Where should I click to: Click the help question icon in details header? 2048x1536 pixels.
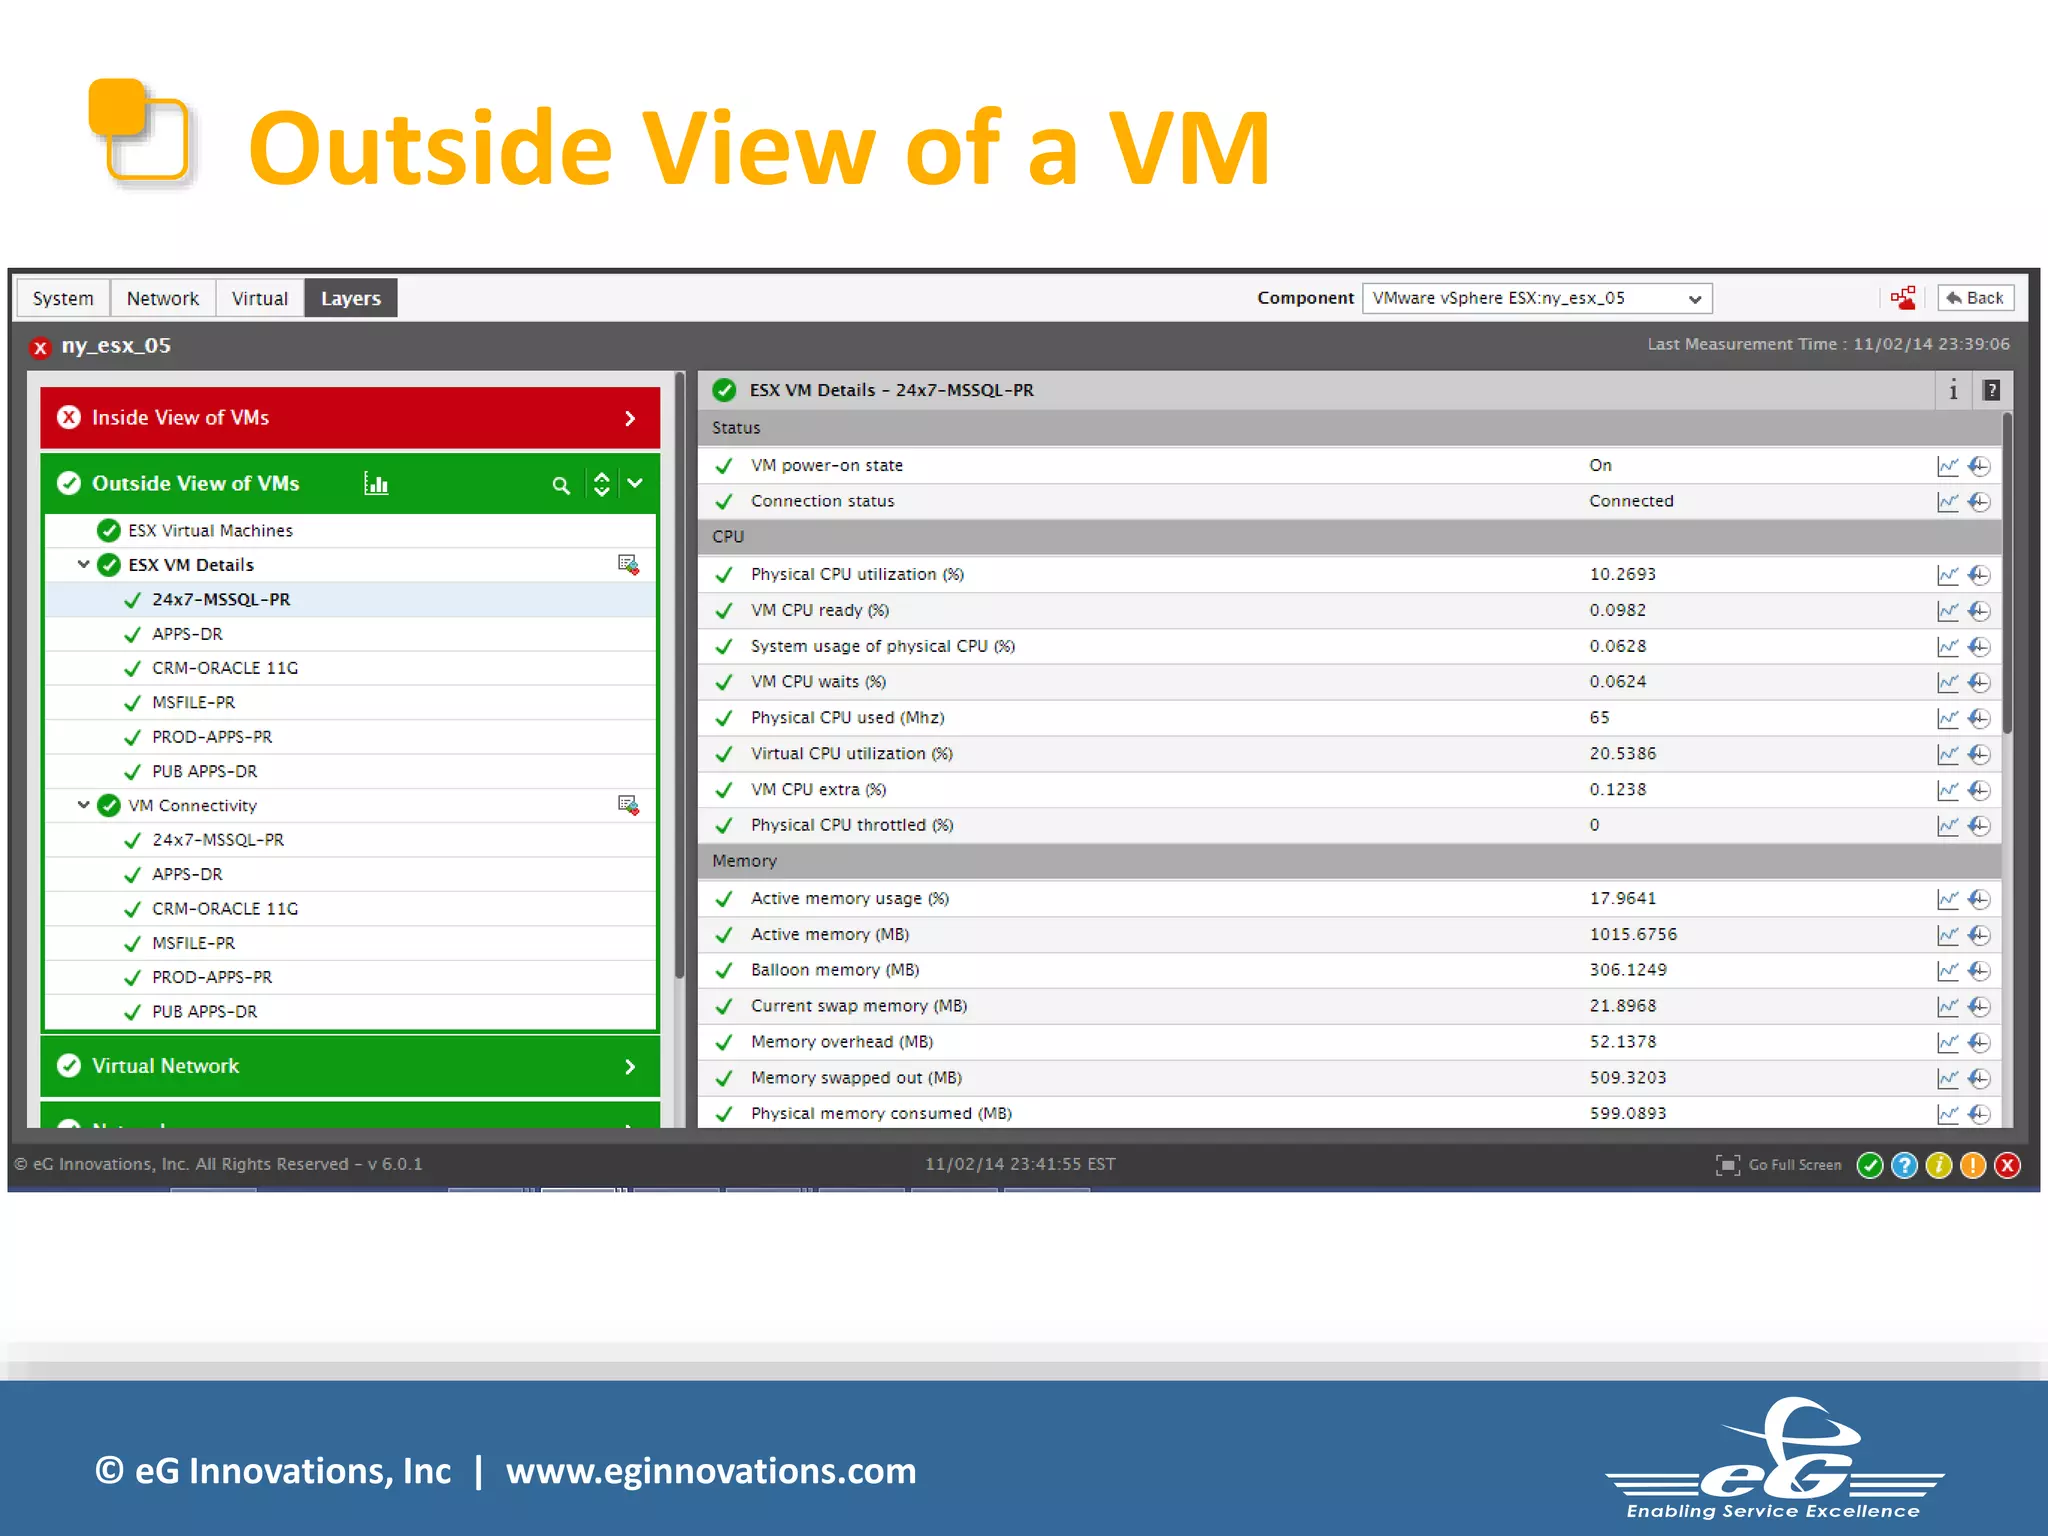click(x=1991, y=390)
